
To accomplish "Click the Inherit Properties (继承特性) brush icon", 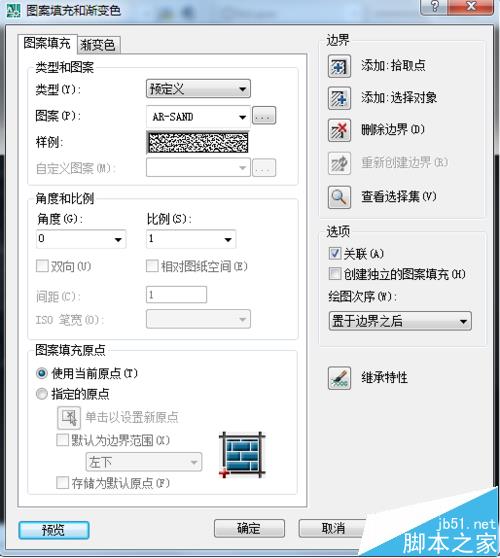I will pos(339,378).
